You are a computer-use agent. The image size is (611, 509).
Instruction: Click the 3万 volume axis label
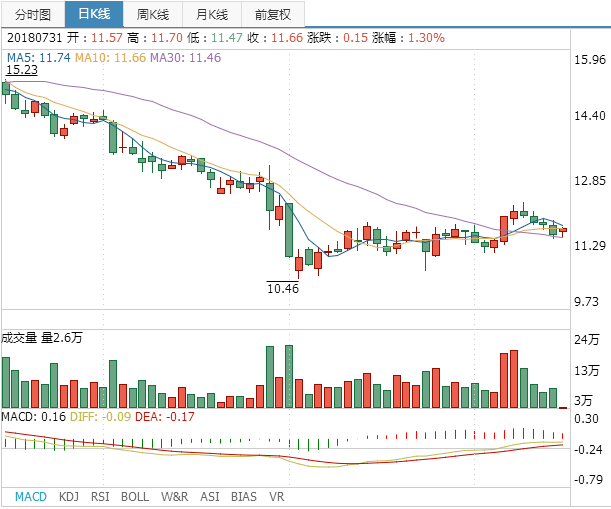(583, 400)
